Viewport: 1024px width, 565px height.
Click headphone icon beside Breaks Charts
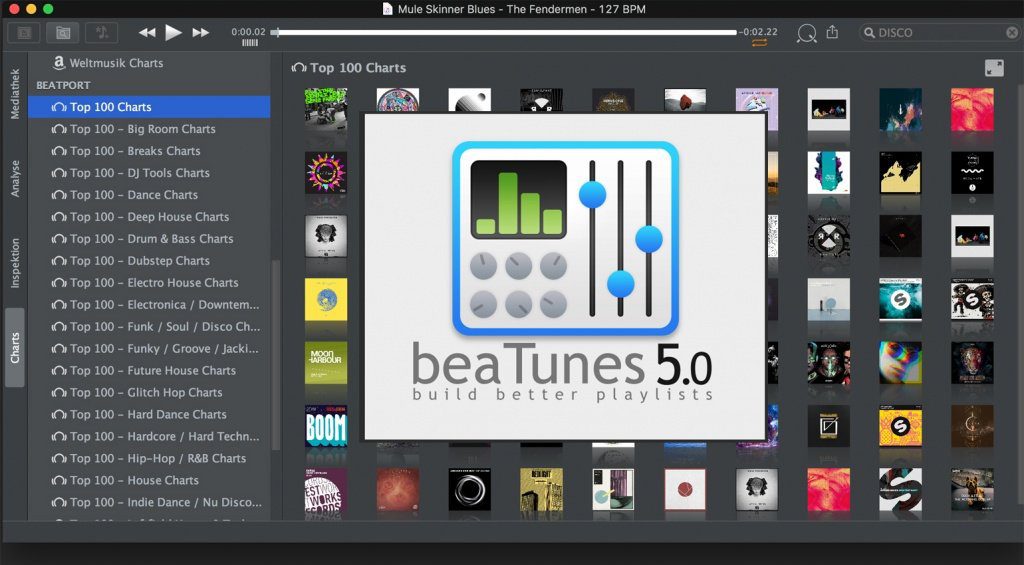59,151
